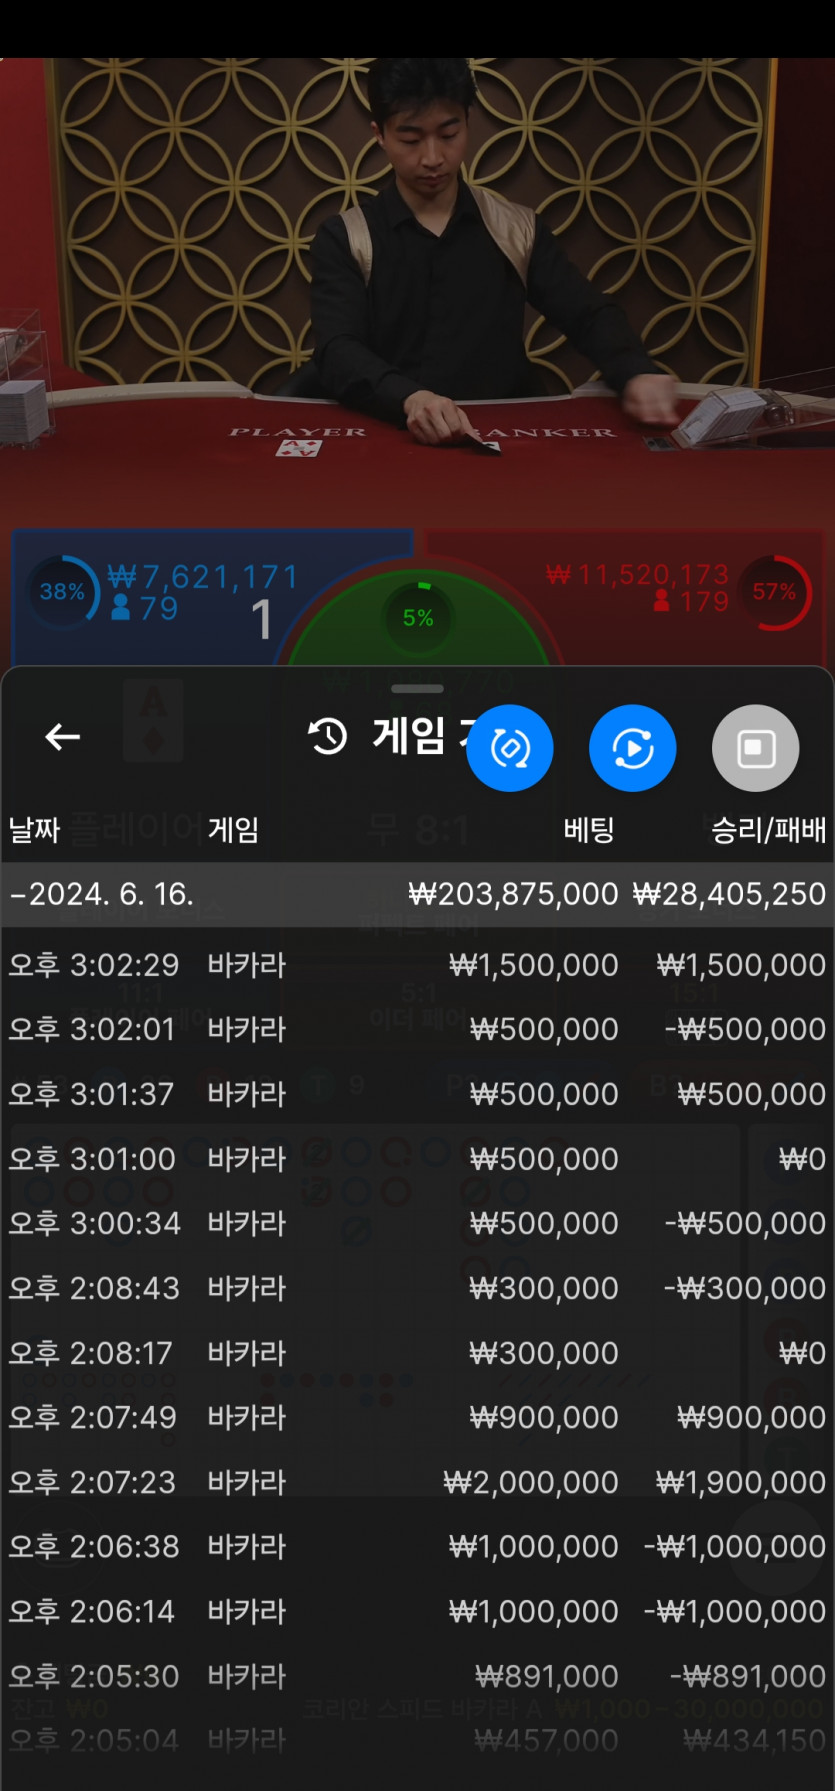The width and height of the screenshot is (835, 1791).
Task: Tap the gray stop floating button
Action: pos(755,748)
